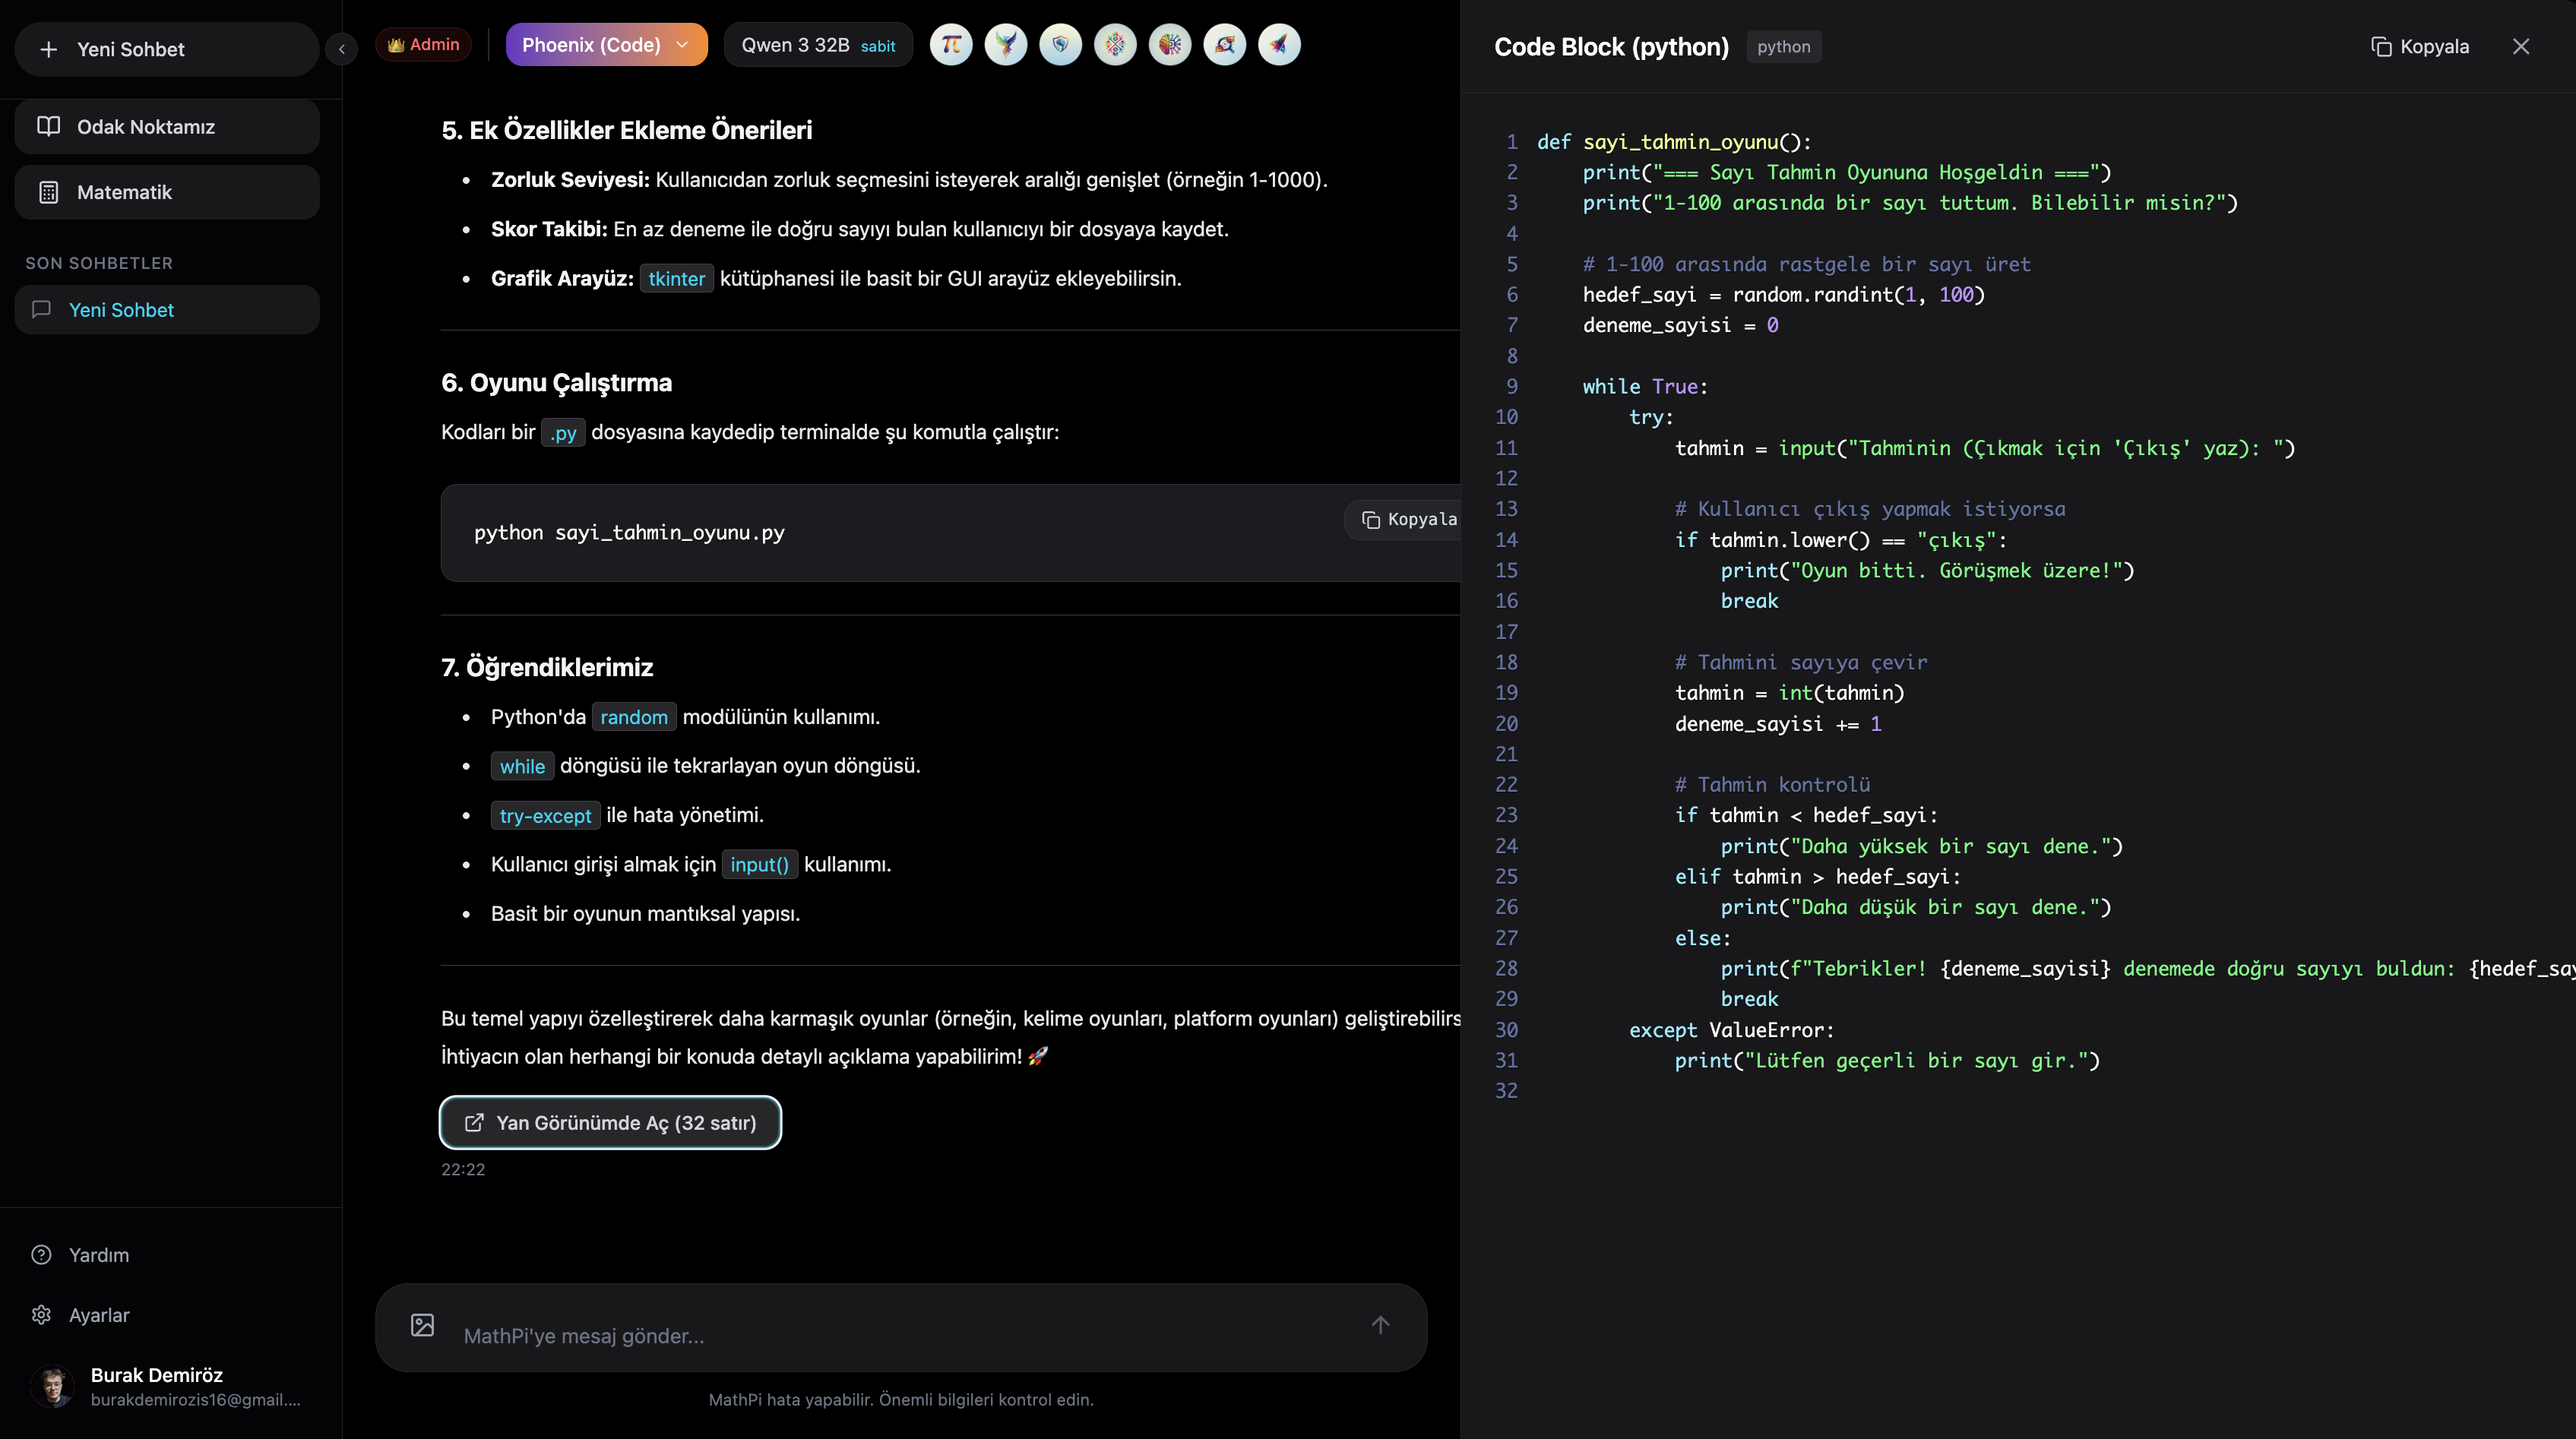Open the Matematik sidebar item
Image resolution: width=2576 pixels, height=1439 pixels.
pos(166,192)
